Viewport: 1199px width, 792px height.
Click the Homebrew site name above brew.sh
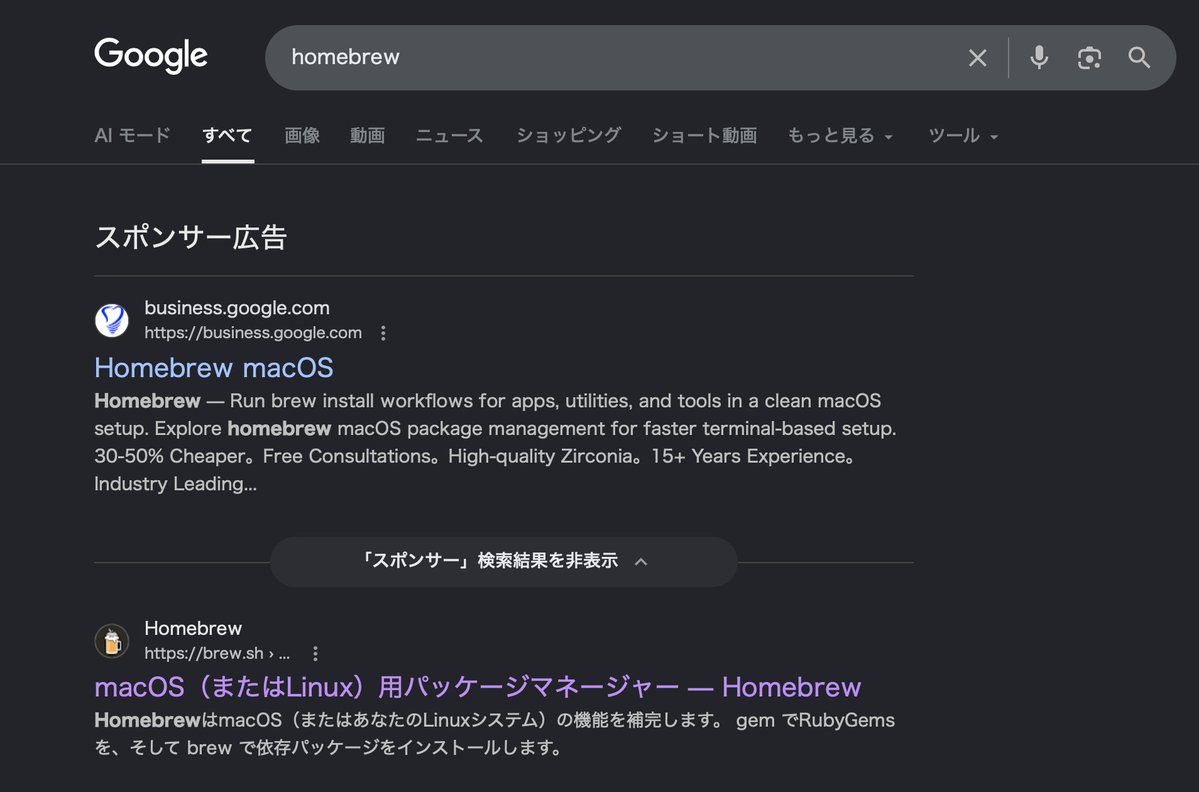click(193, 628)
